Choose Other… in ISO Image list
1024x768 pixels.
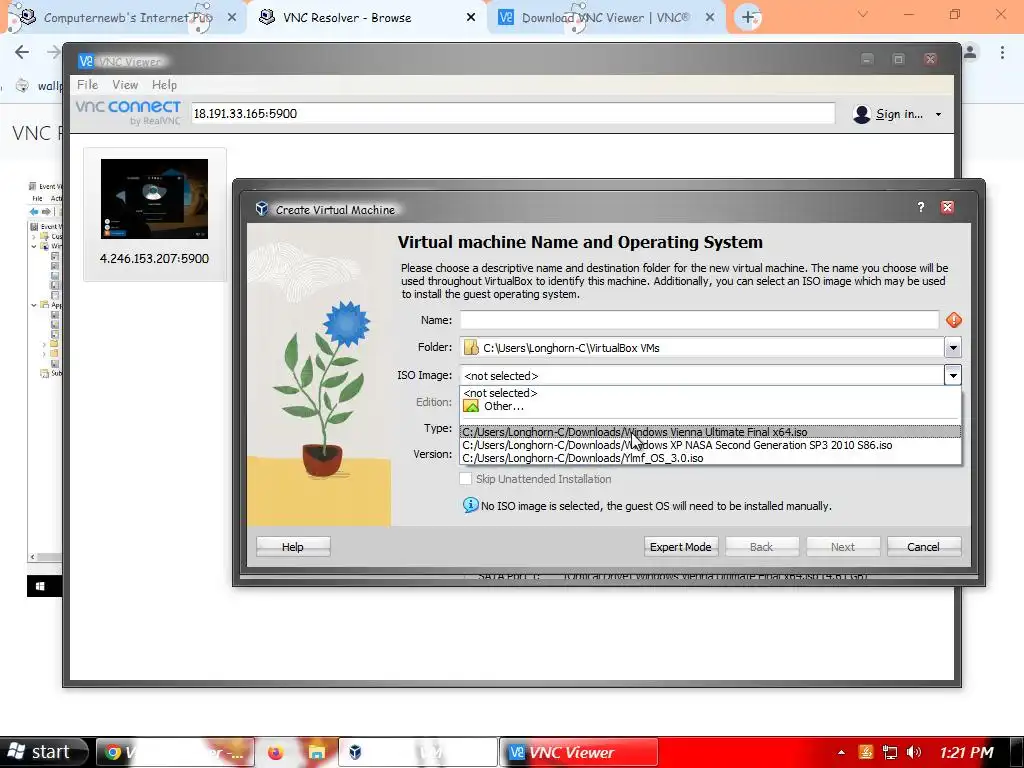click(x=711, y=406)
